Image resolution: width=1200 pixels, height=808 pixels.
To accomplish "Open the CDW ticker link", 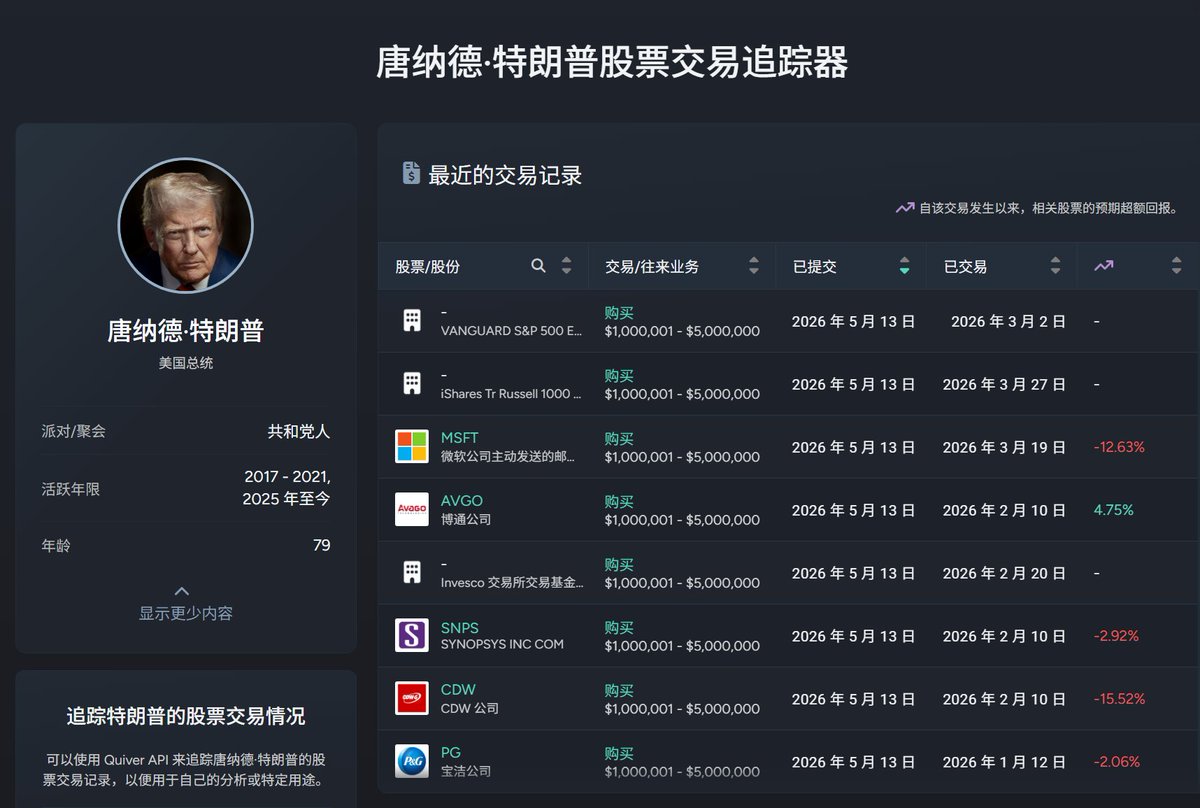I will coord(458,690).
